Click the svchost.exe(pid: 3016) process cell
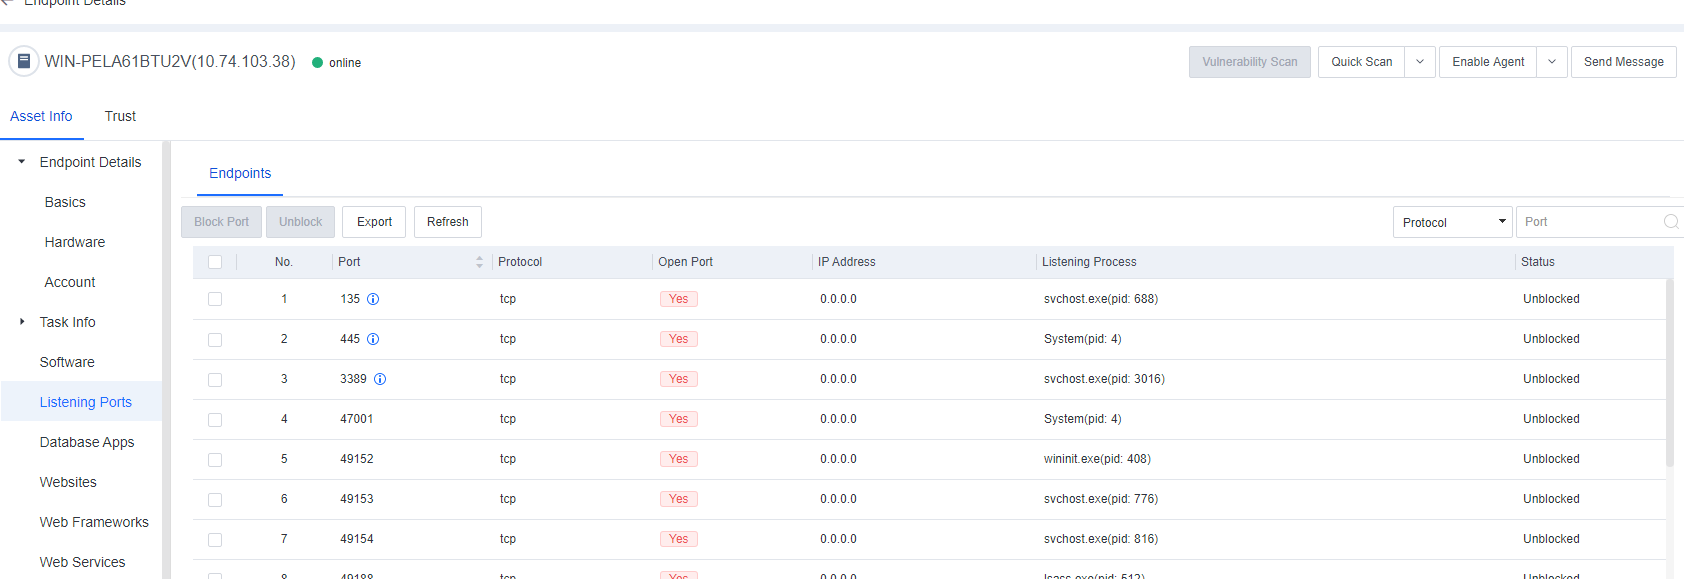 pyautogui.click(x=1104, y=379)
